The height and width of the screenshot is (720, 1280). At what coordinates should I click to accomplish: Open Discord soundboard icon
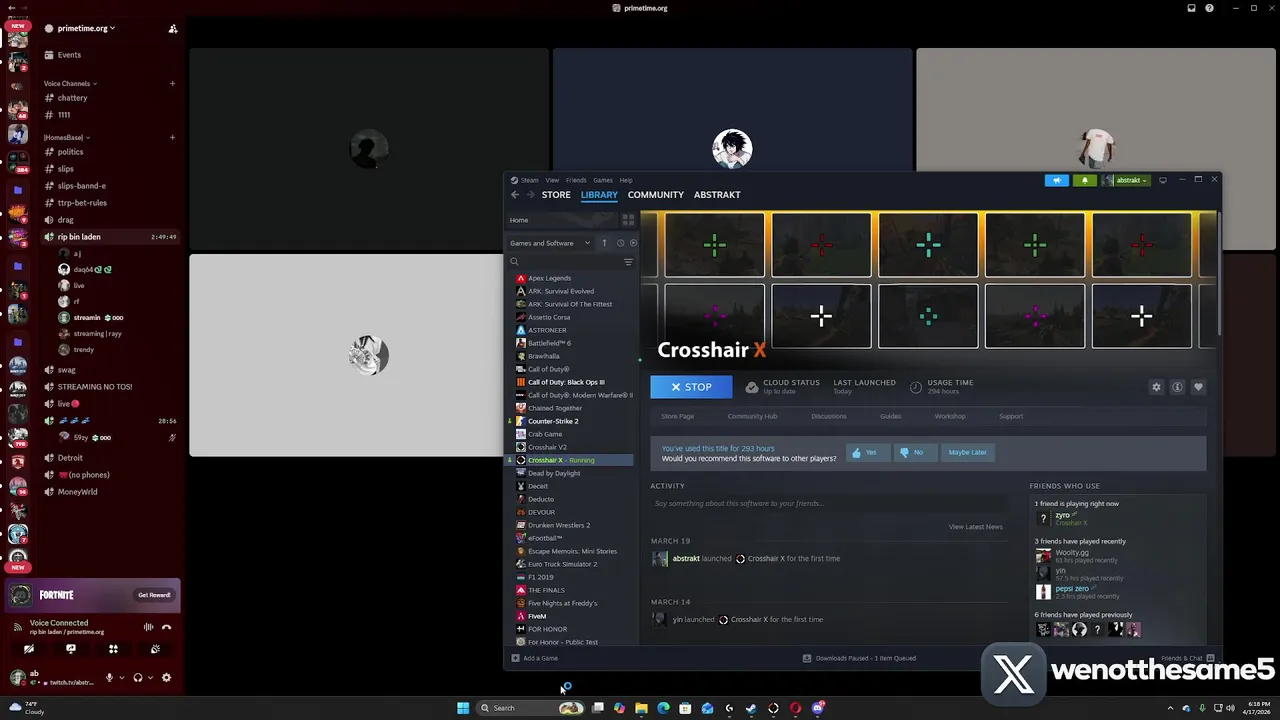[x=155, y=649]
